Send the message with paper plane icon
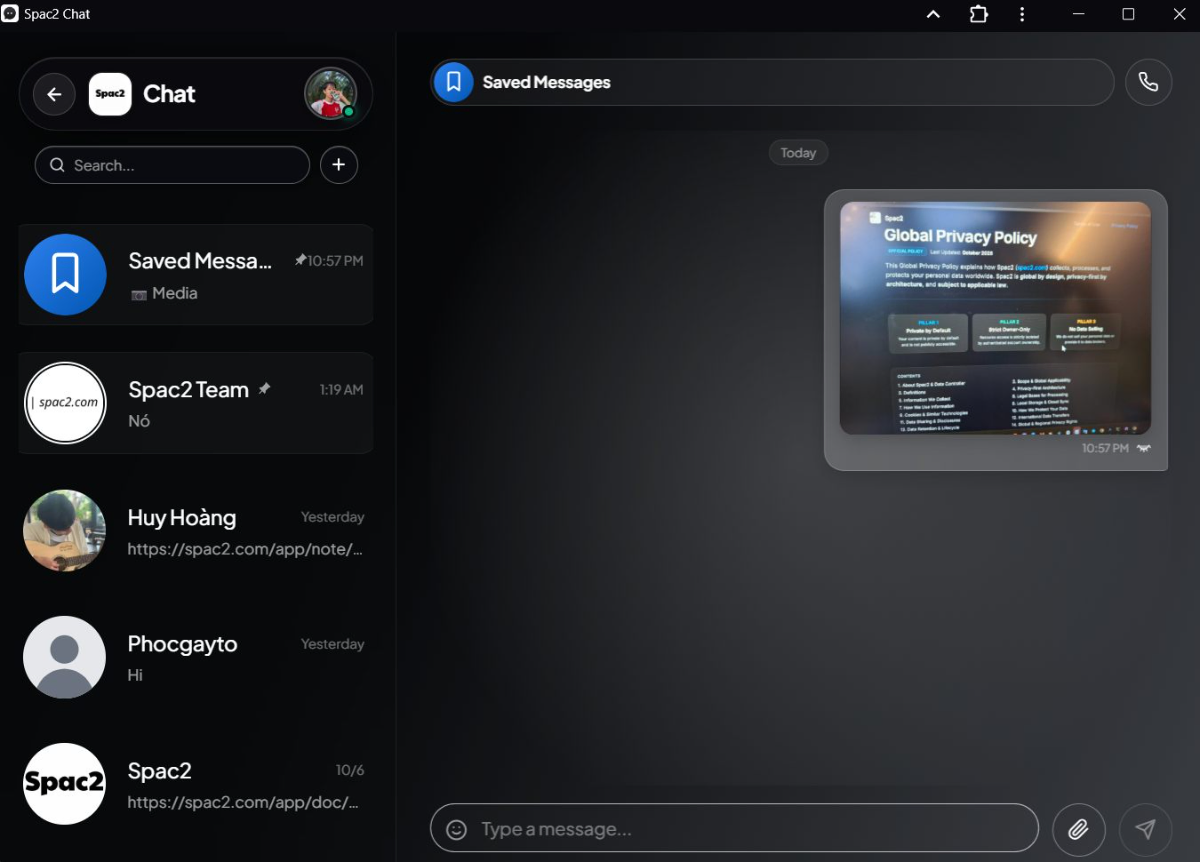Screen dimensions: 1200x862 tap(1146, 829)
